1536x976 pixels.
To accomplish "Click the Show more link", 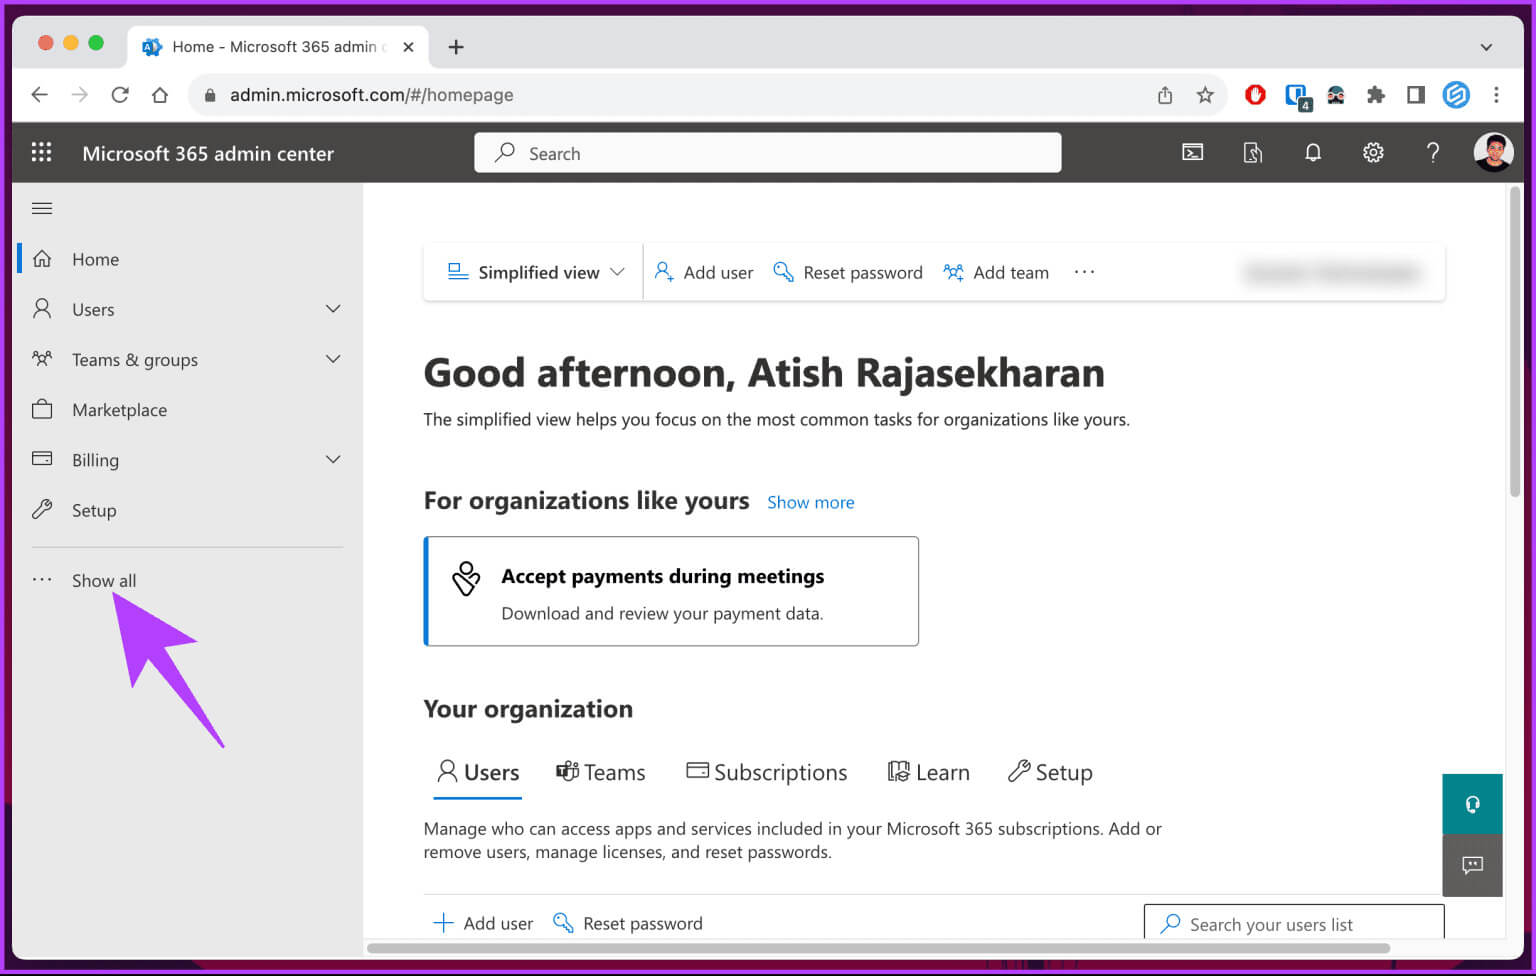I will [x=811, y=502].
